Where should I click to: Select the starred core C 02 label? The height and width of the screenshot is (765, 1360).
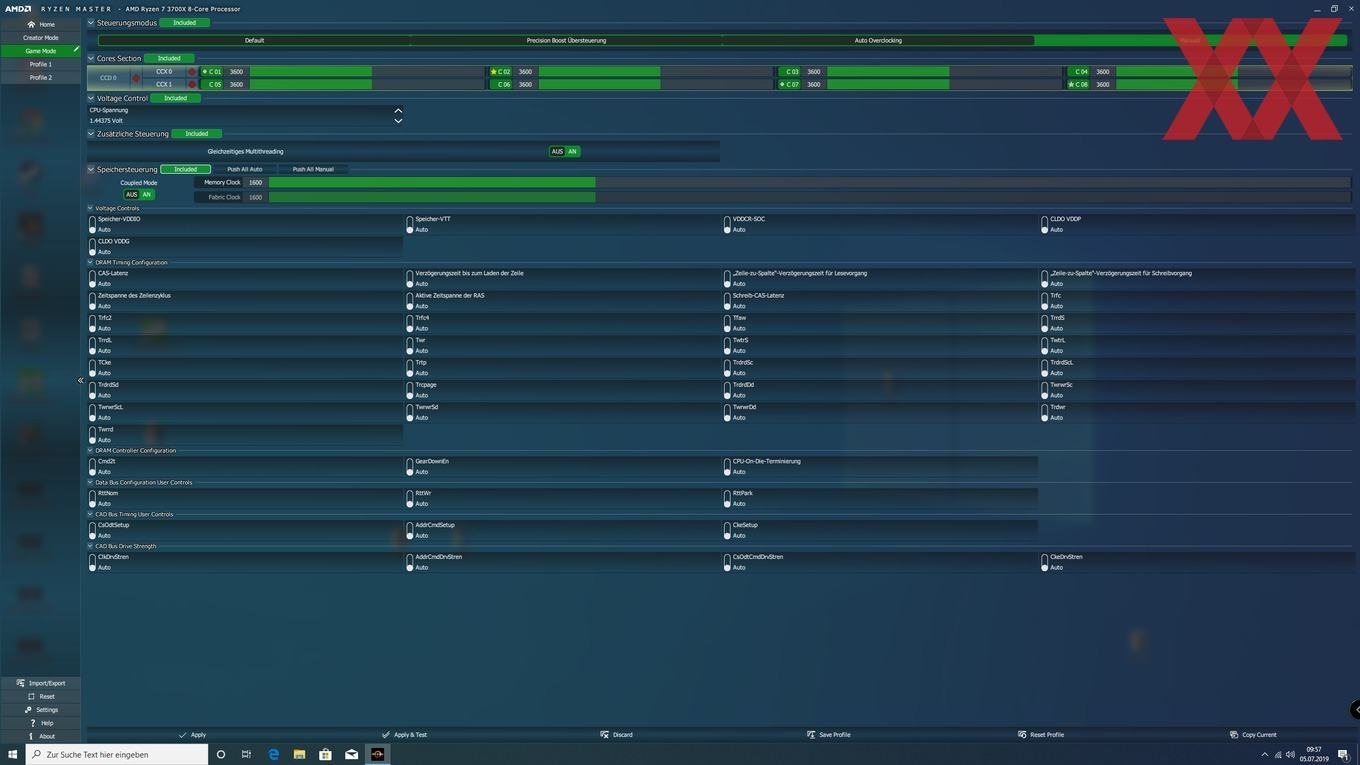pyautogui.click(x=501, y=72)
